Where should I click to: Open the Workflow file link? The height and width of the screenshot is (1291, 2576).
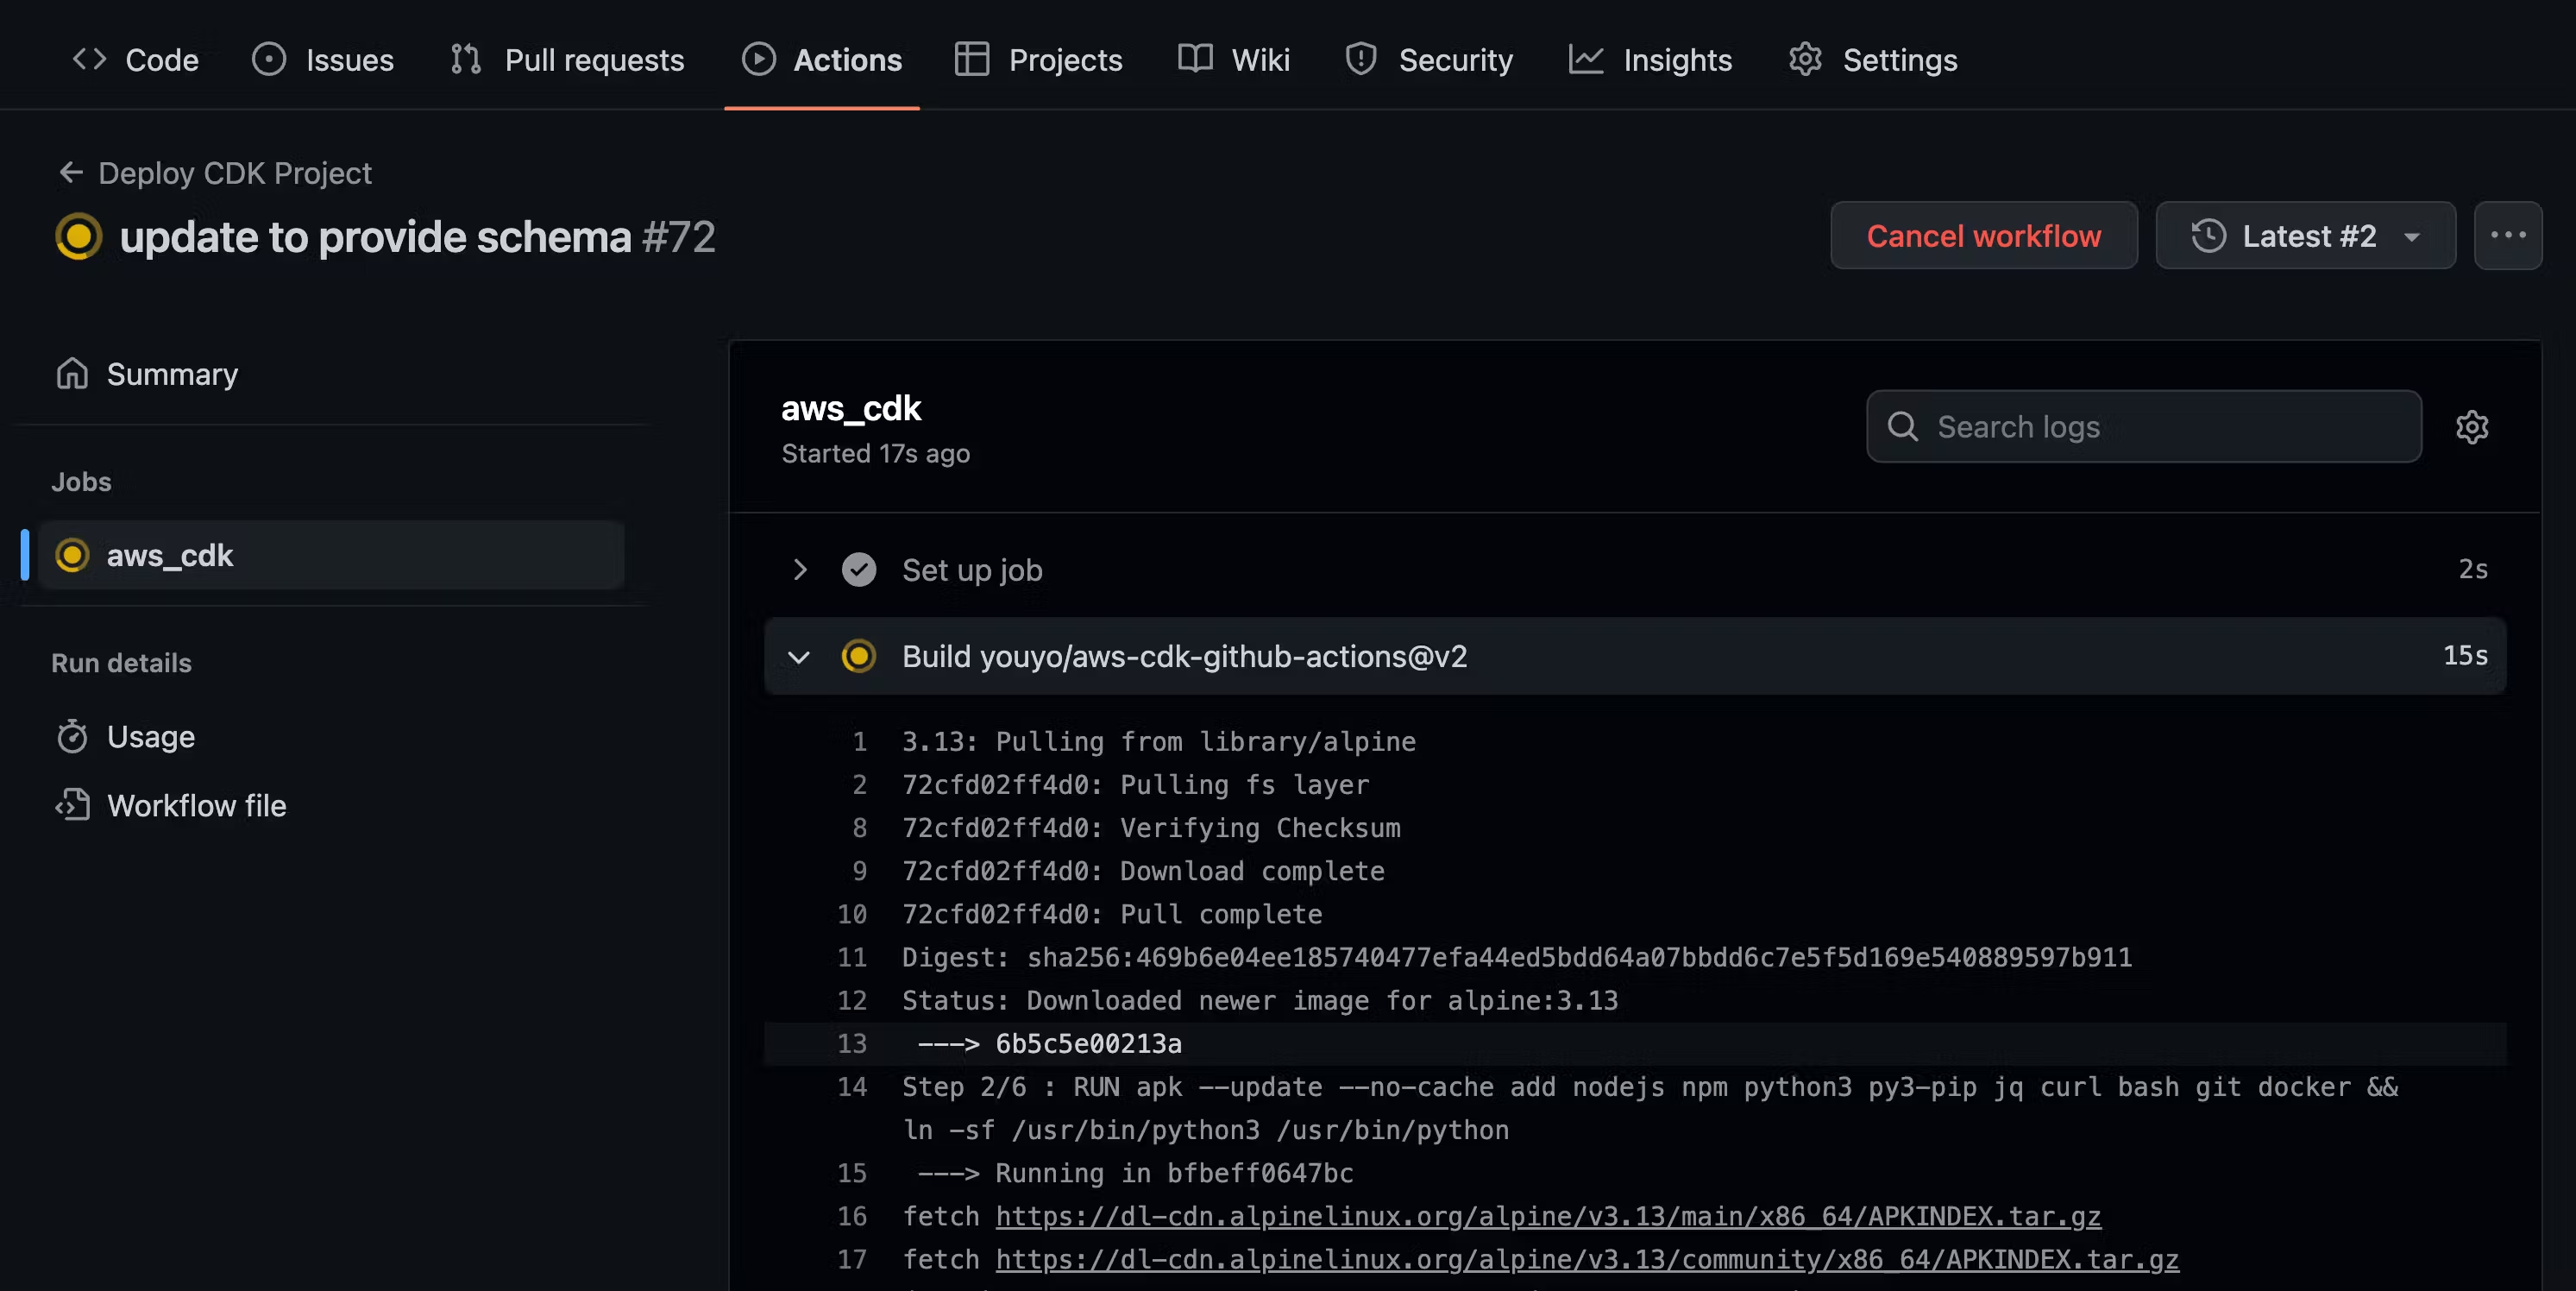[196, 806]
